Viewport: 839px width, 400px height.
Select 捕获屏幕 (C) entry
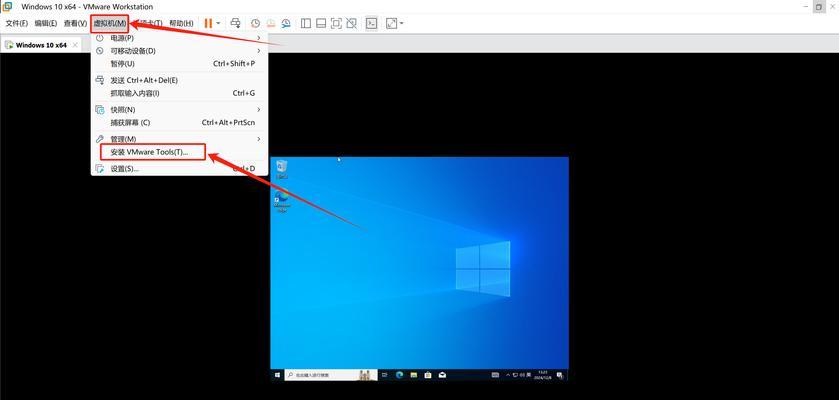click(179, 122)
